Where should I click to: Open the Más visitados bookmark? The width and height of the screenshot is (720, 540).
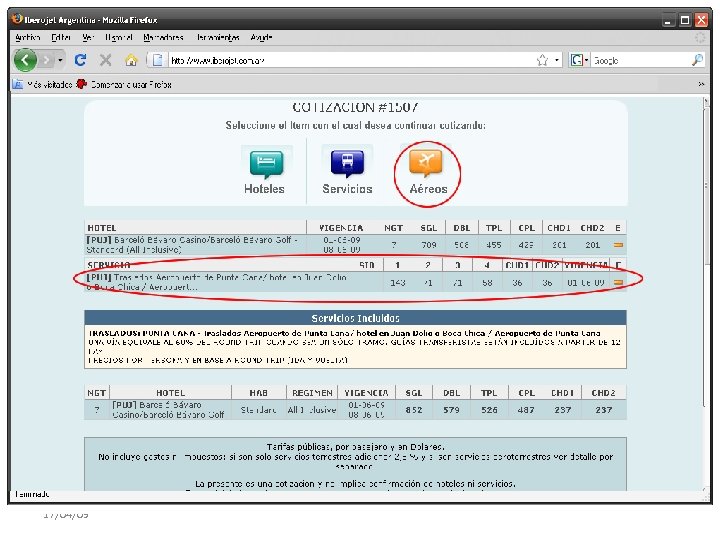(42, 84)
